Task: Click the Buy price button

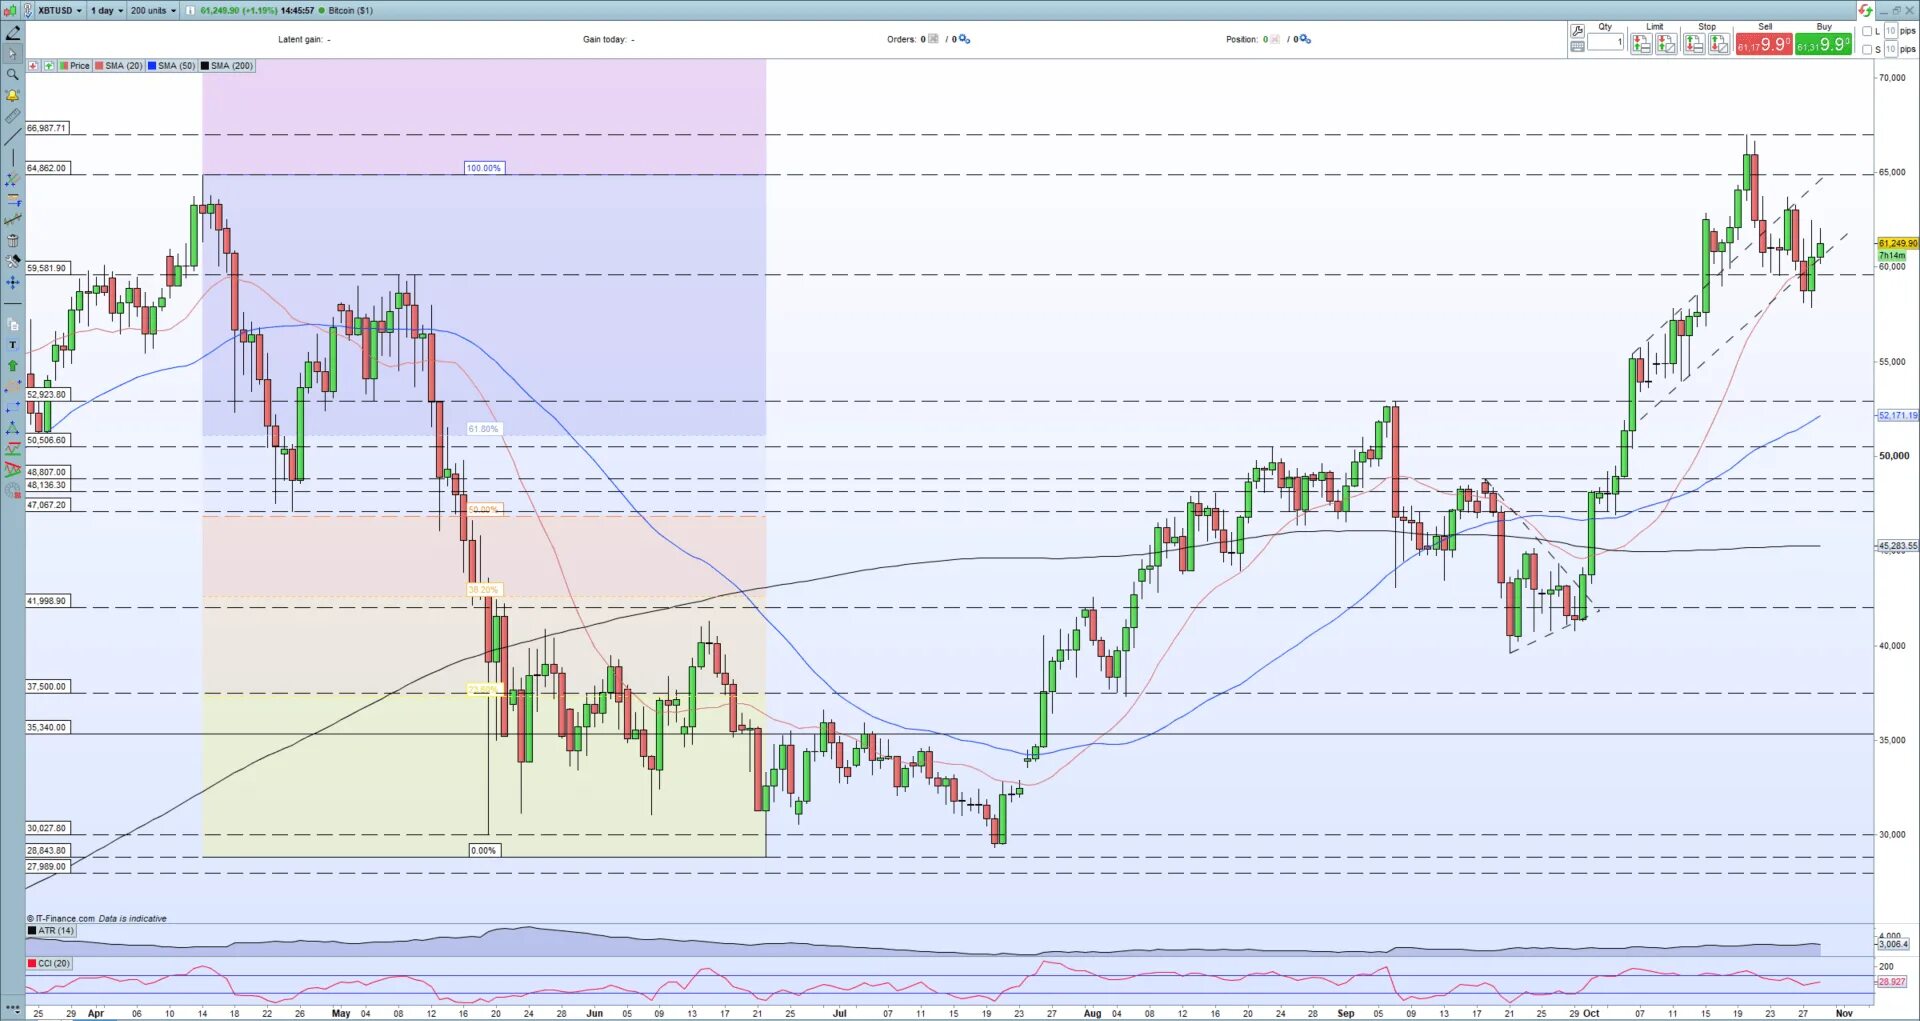Action: click(x=1823, y=45)
